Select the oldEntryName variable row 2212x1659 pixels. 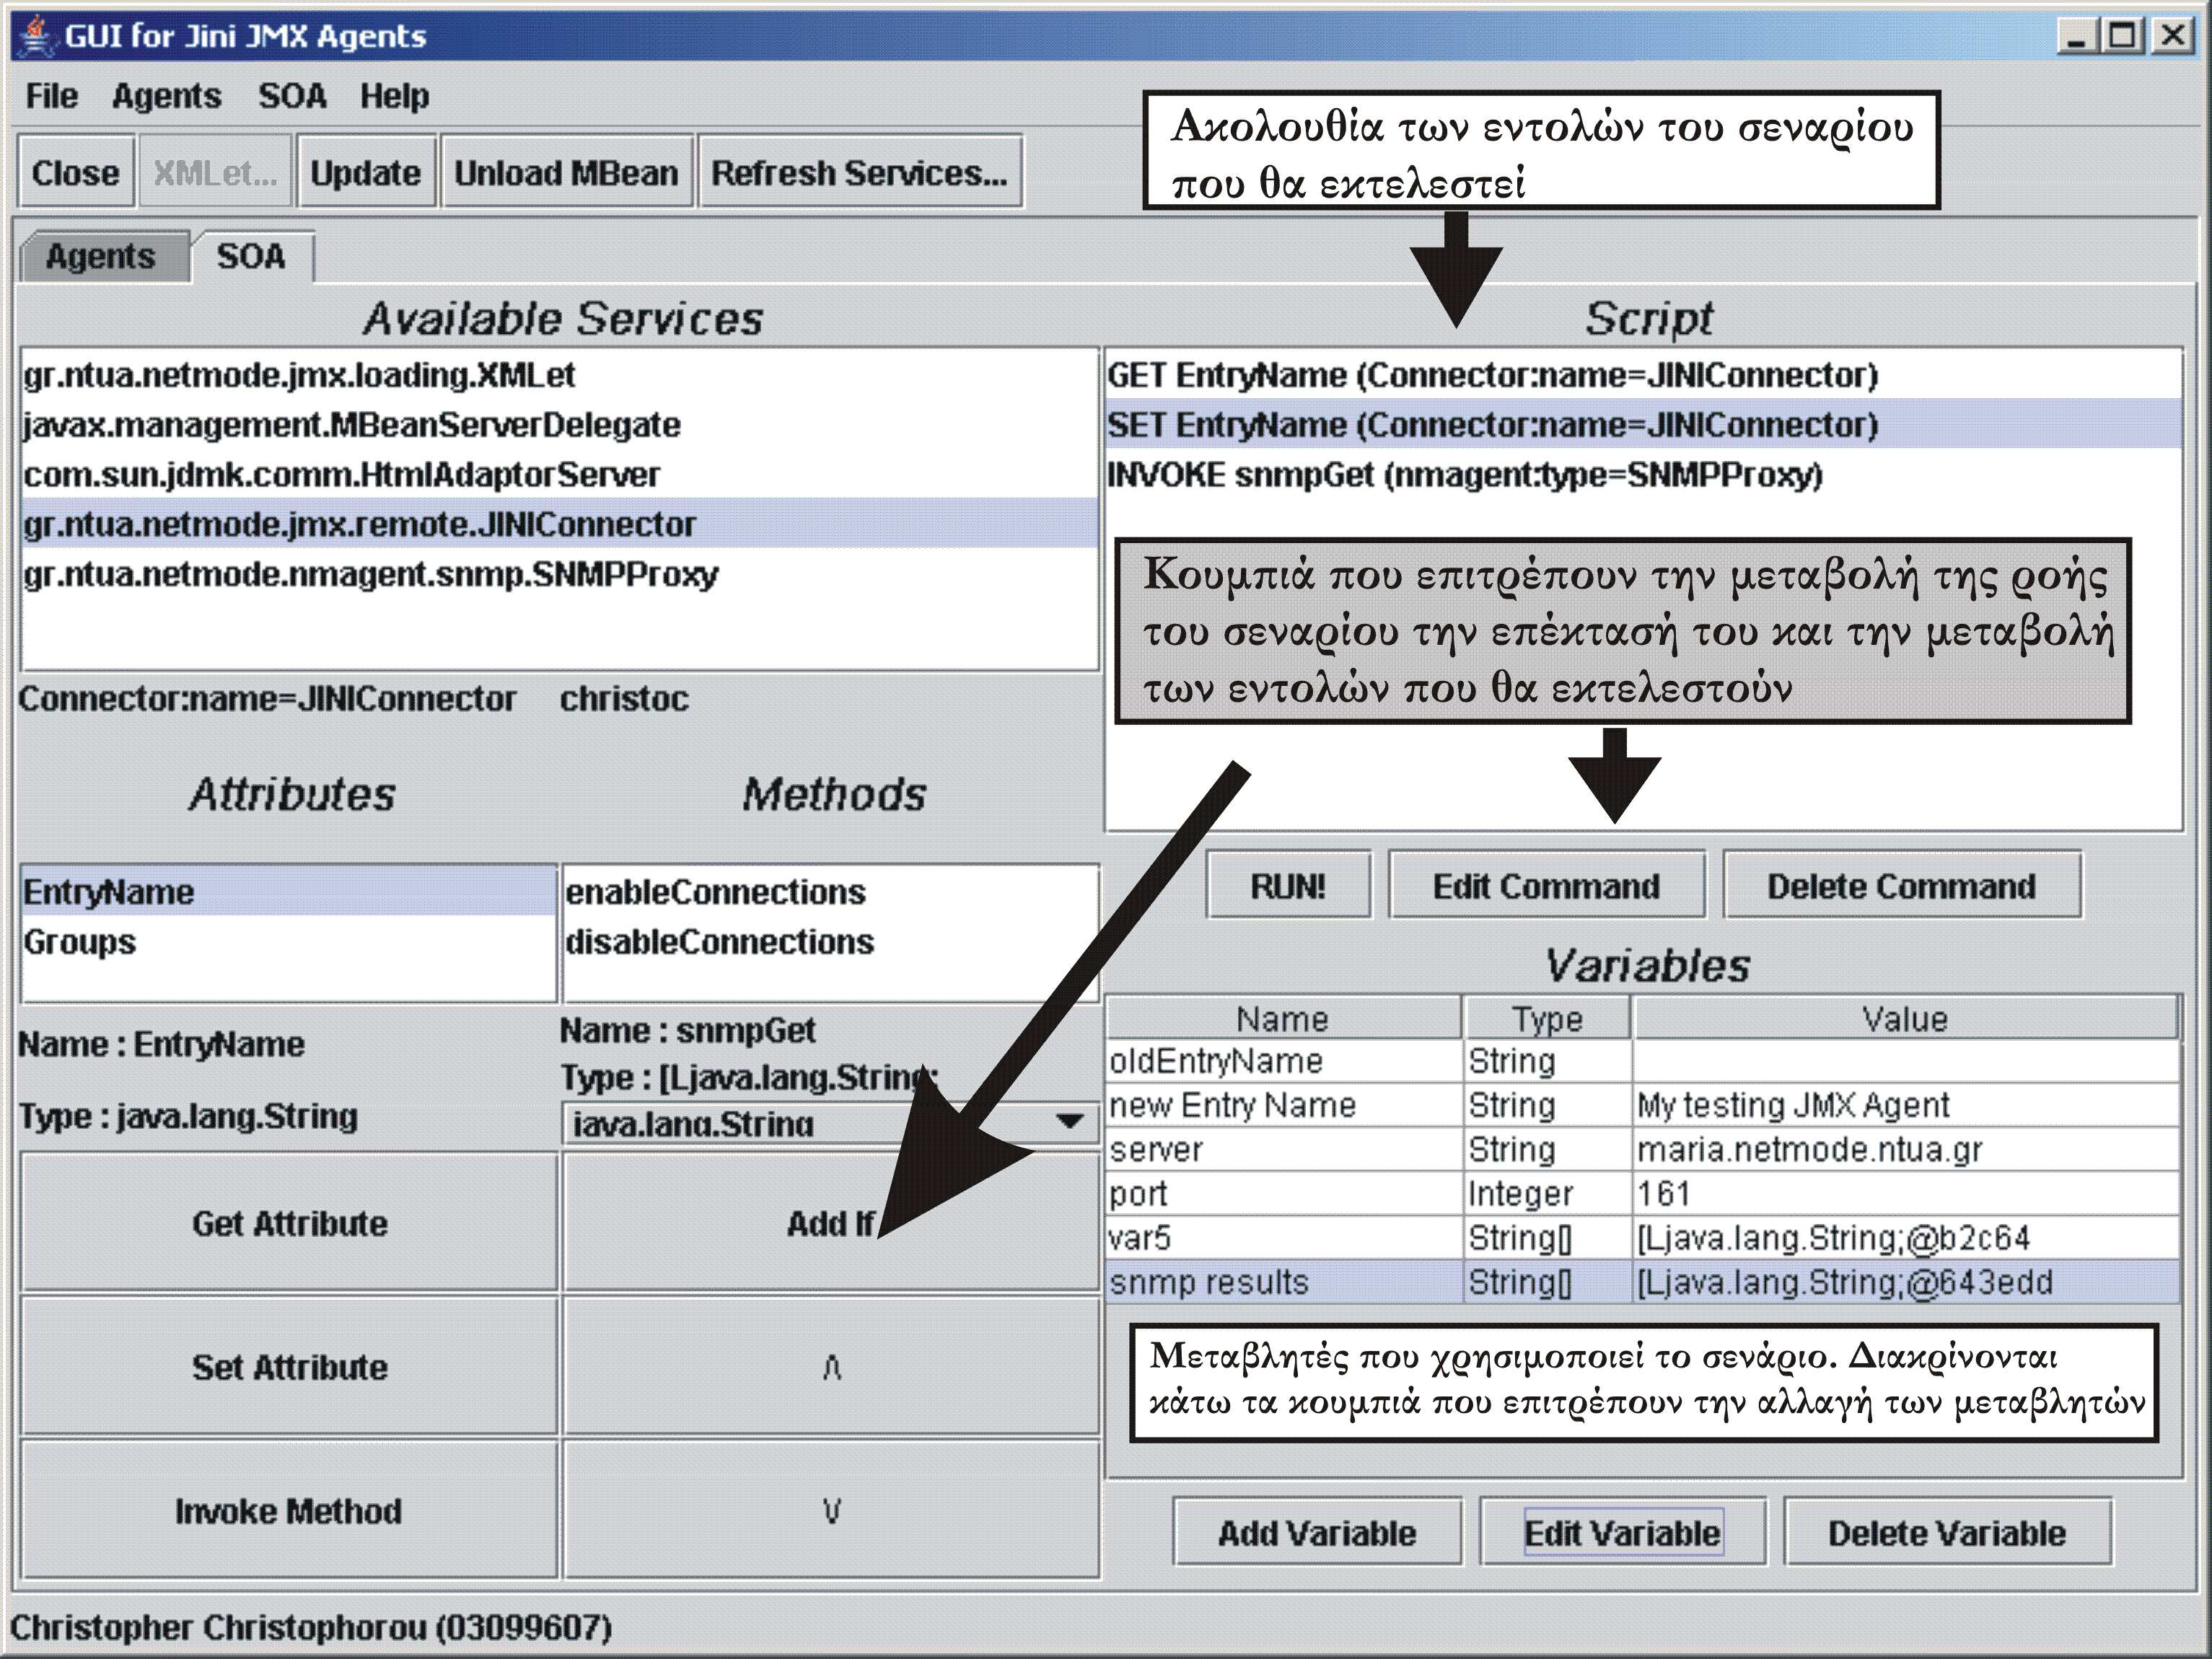tap(1642, 1061)
